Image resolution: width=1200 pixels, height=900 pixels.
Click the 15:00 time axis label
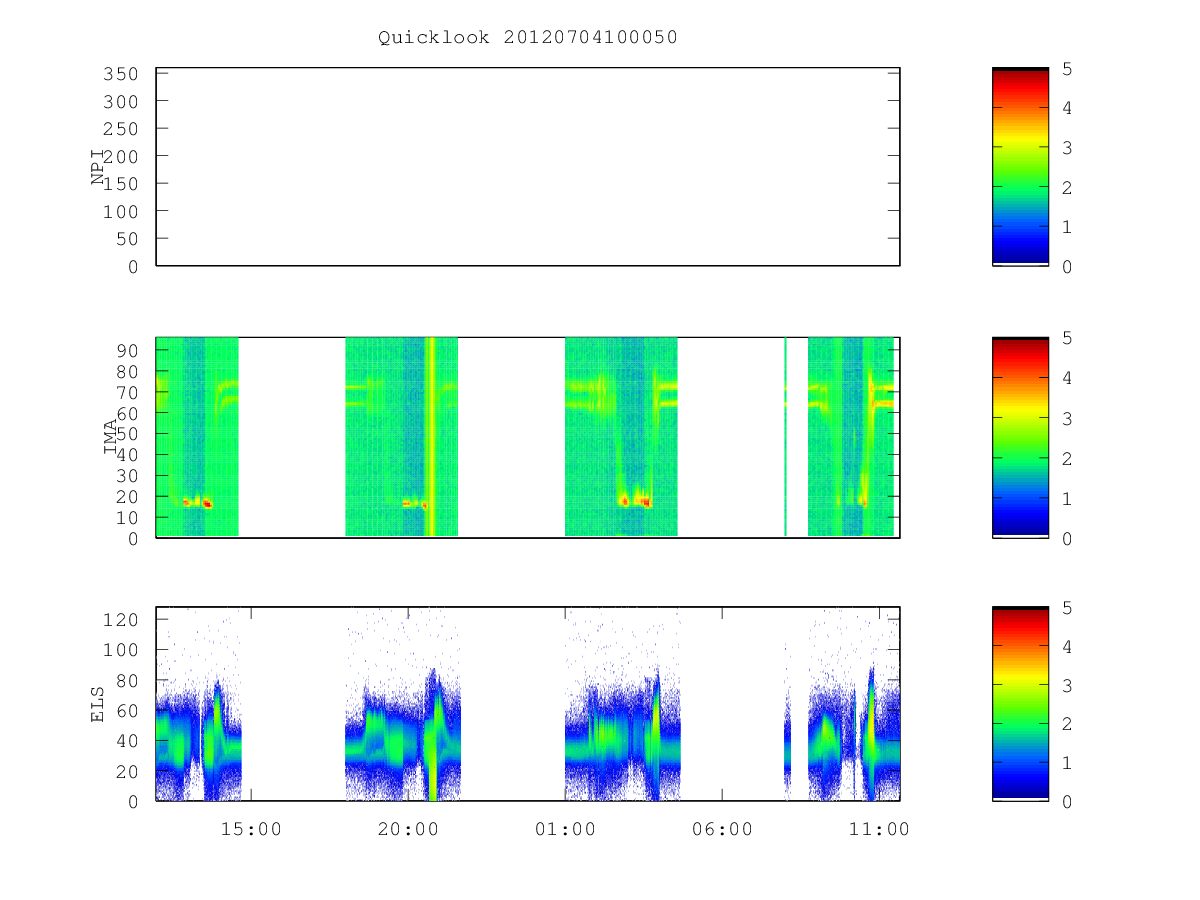click(250, 829)
